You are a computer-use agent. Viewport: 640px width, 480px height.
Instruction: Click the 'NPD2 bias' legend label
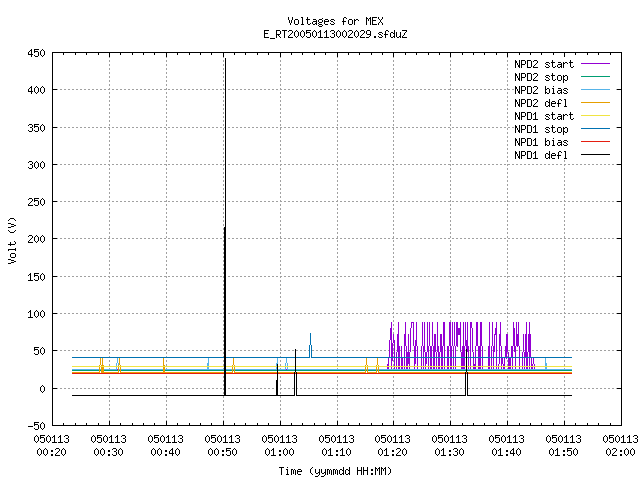pyautogui.click(x=541, y=90)
